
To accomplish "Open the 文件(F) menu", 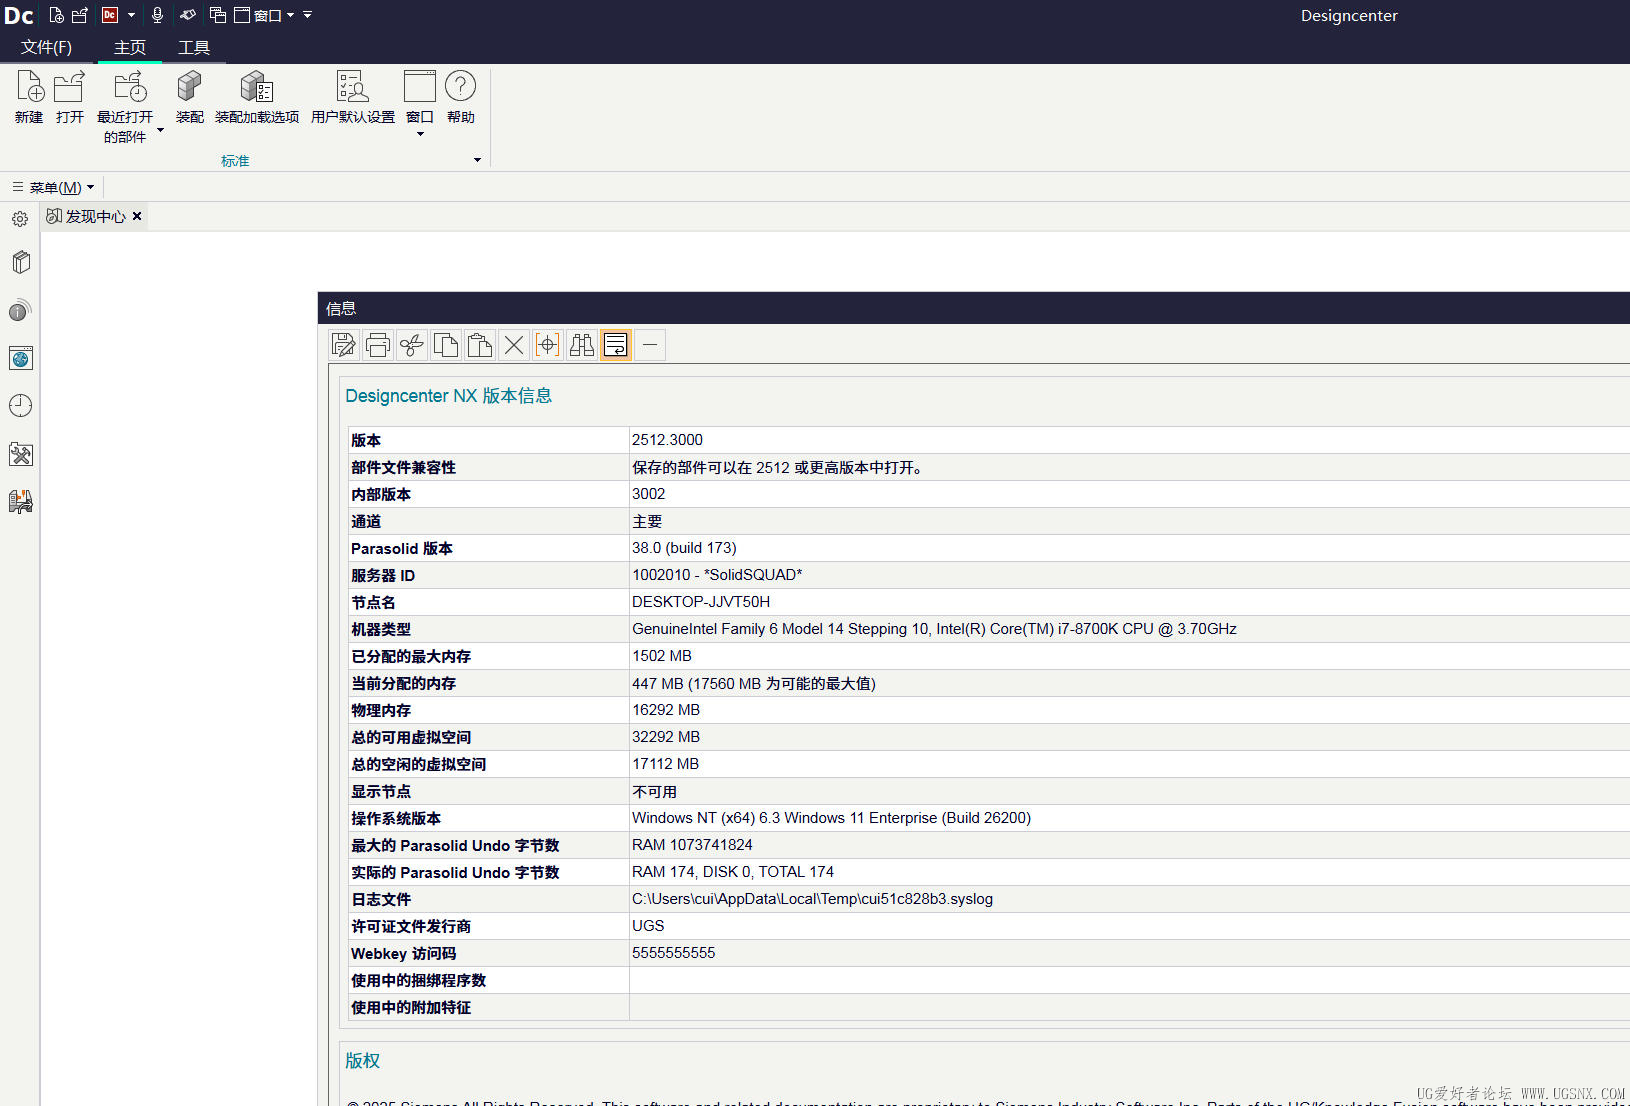I will [x=46, y=47].
